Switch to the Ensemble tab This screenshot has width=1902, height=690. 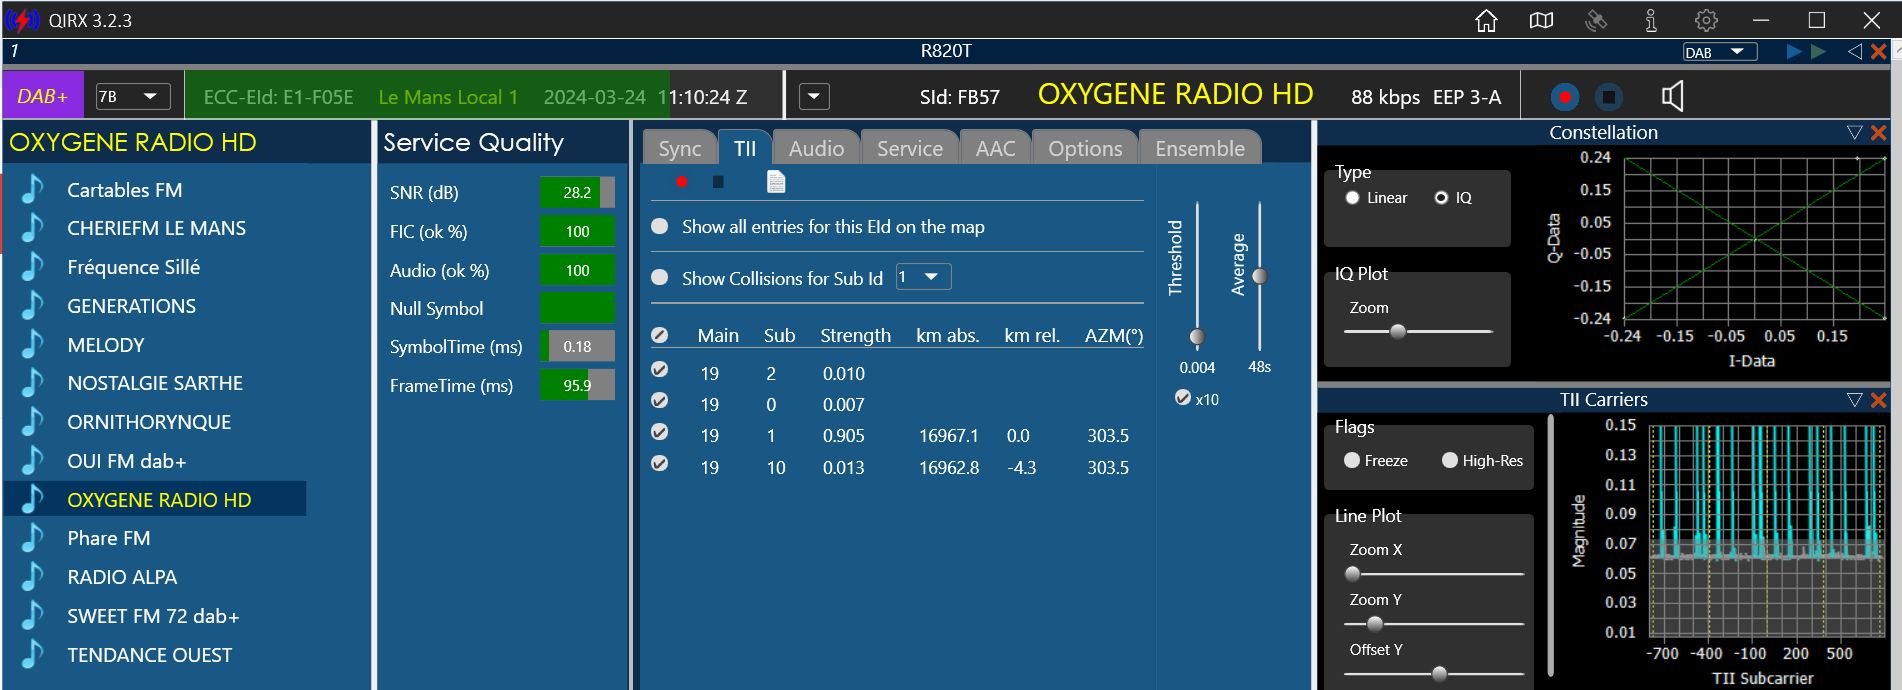(1200, 148)
